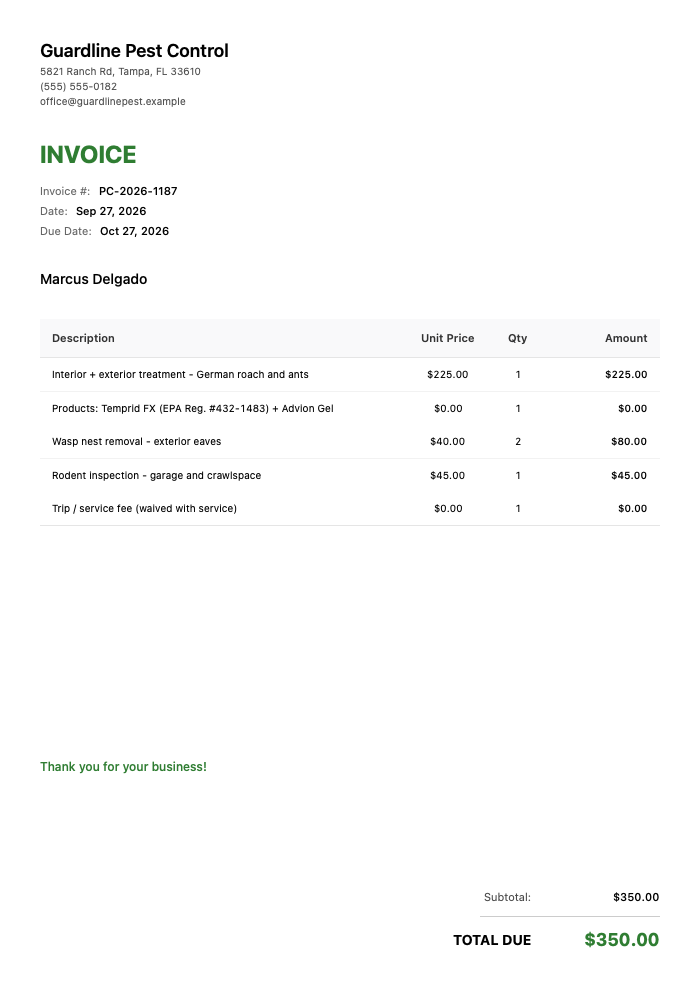700x990 pixels.
Task: Click the subtotal value $350.00
Action: coord(636,897)
